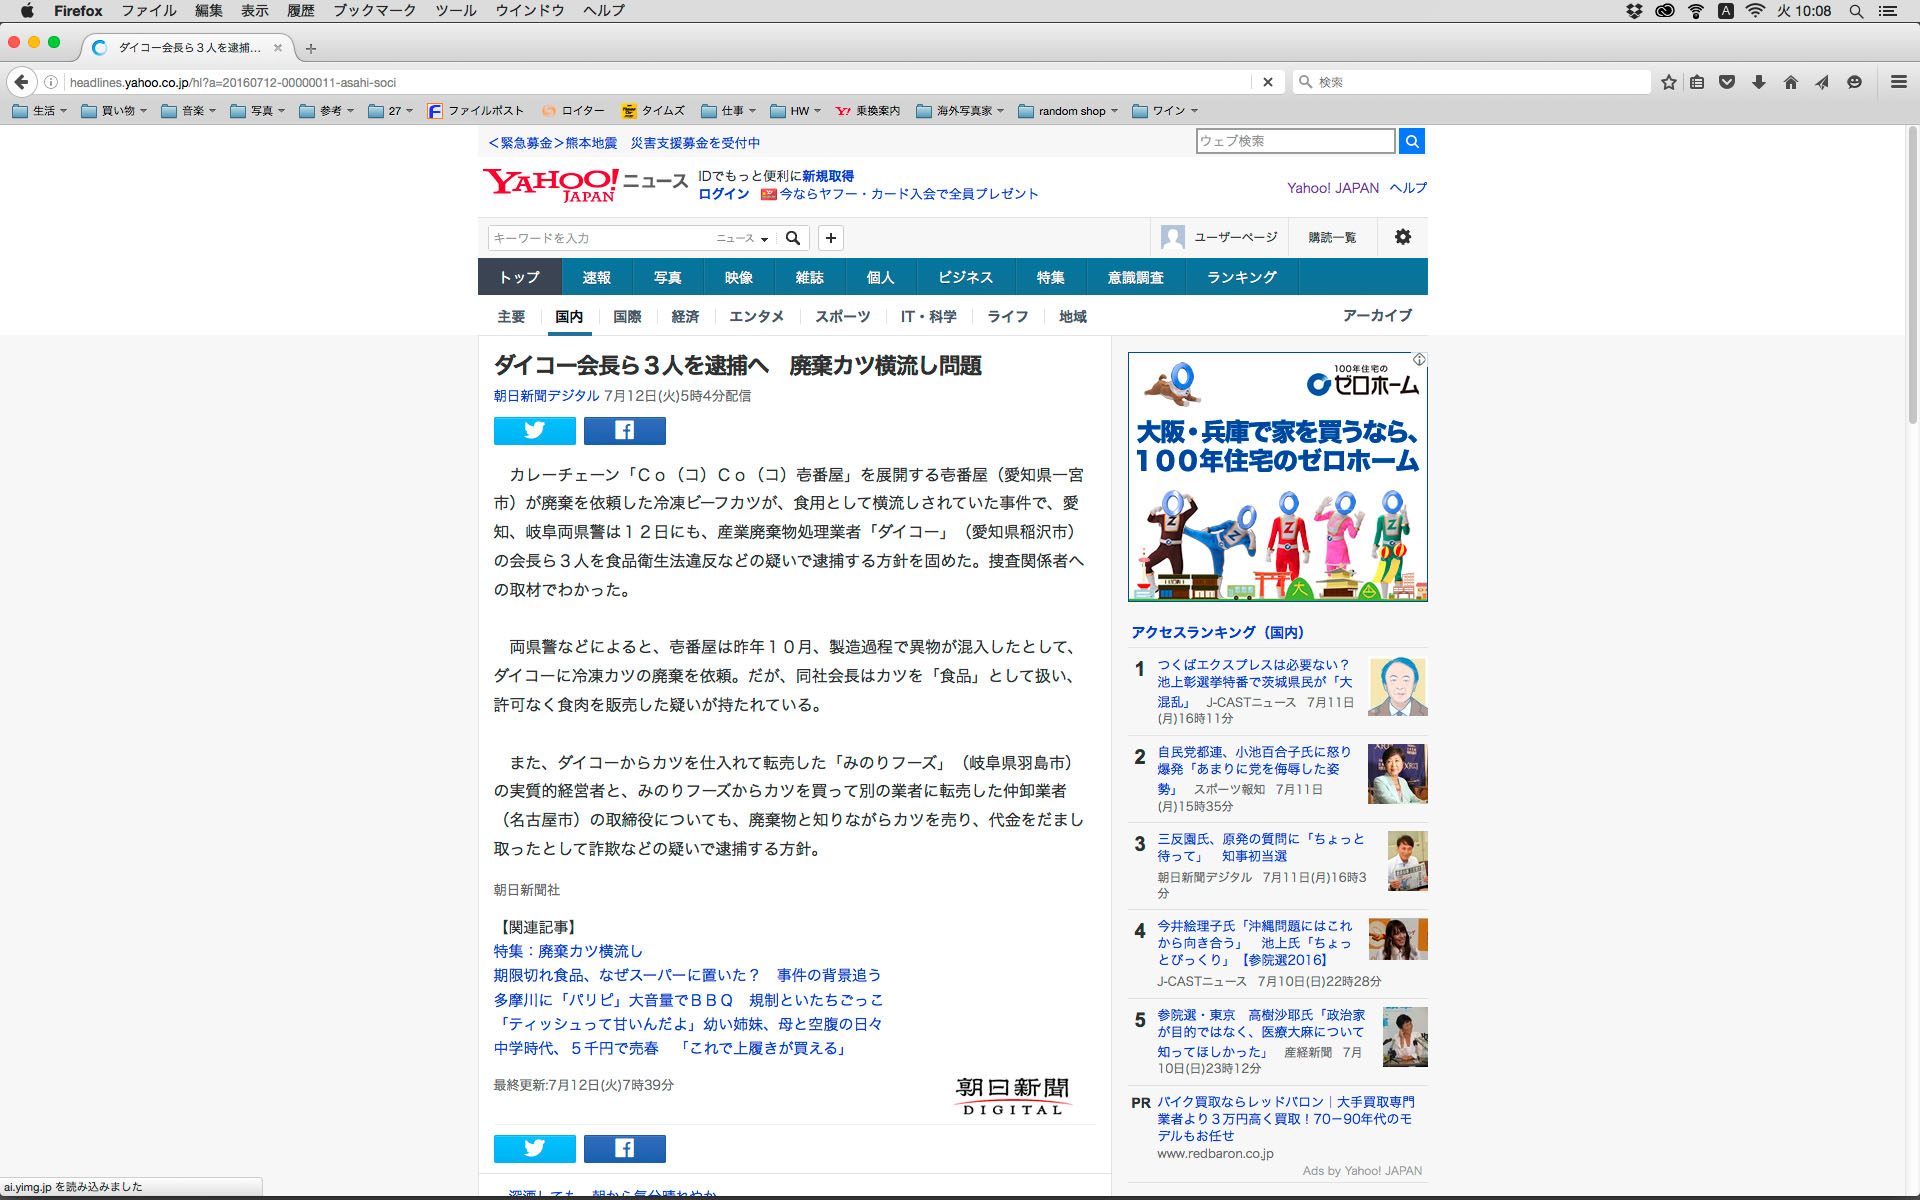The height and width of the screenshot is (1200, 1920).
Task: Click the Facebook share button under headline
Action: [624, 431]
